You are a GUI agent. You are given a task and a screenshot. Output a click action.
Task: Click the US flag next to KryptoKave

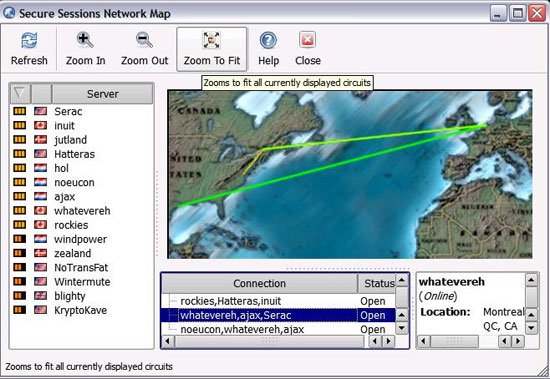(x=40, y=310)
